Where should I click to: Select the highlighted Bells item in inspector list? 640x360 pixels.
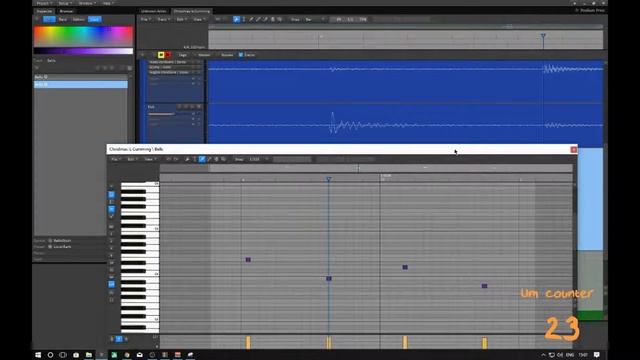click(80, 84)
